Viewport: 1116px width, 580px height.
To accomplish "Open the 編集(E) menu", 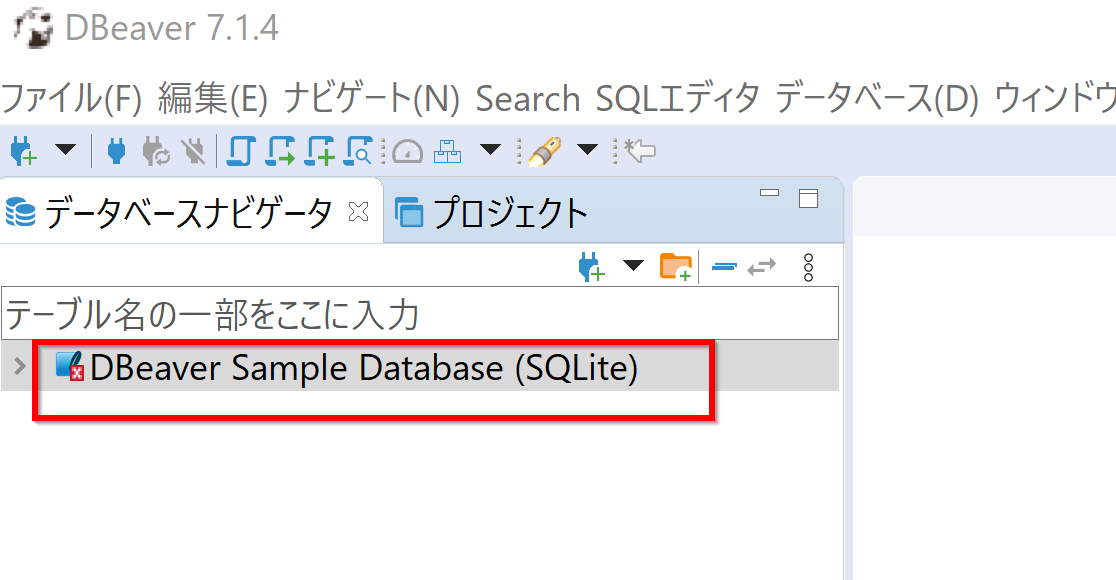I will click(x=212, y=98).
